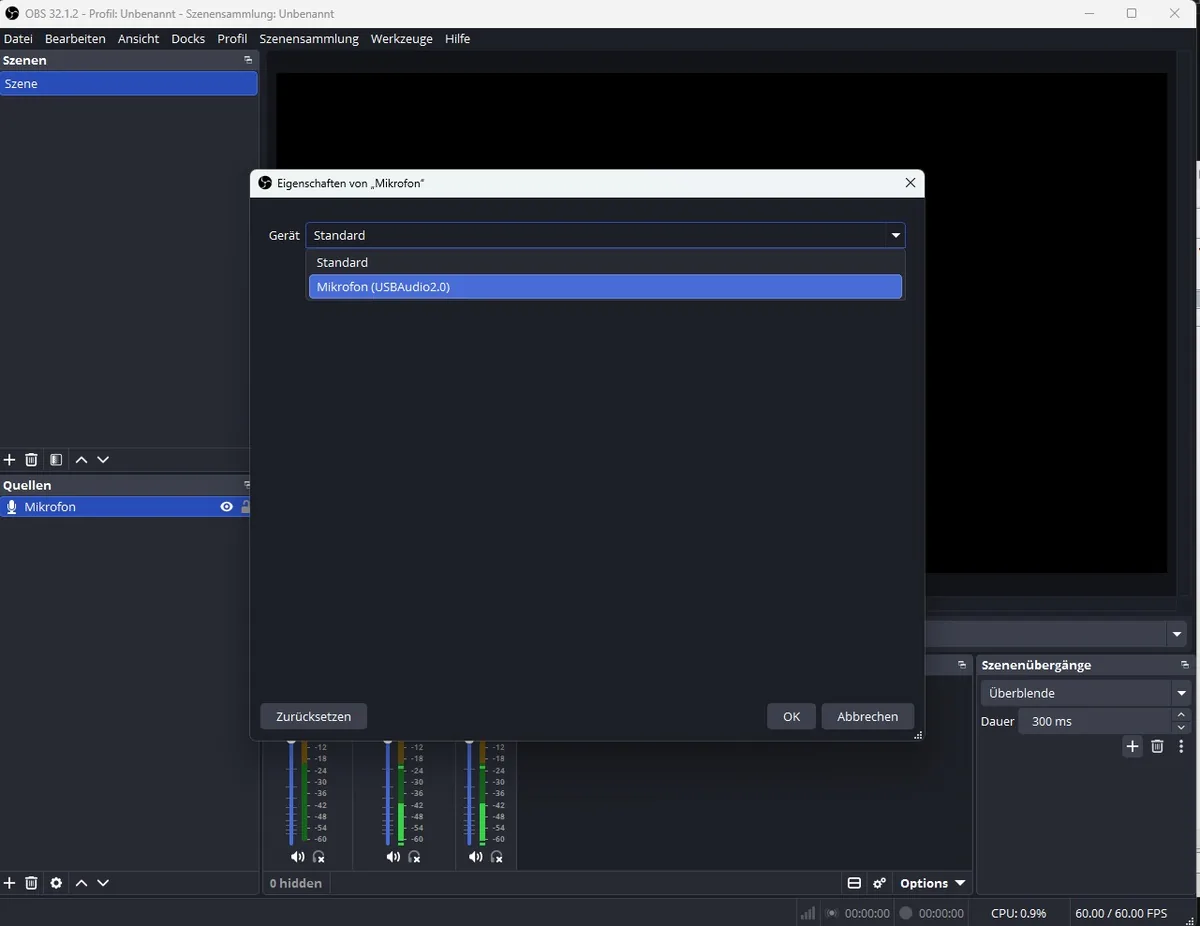Mute the first audio mixer channel
Viewport: 1200px width, 926px height.
[297, 857]
